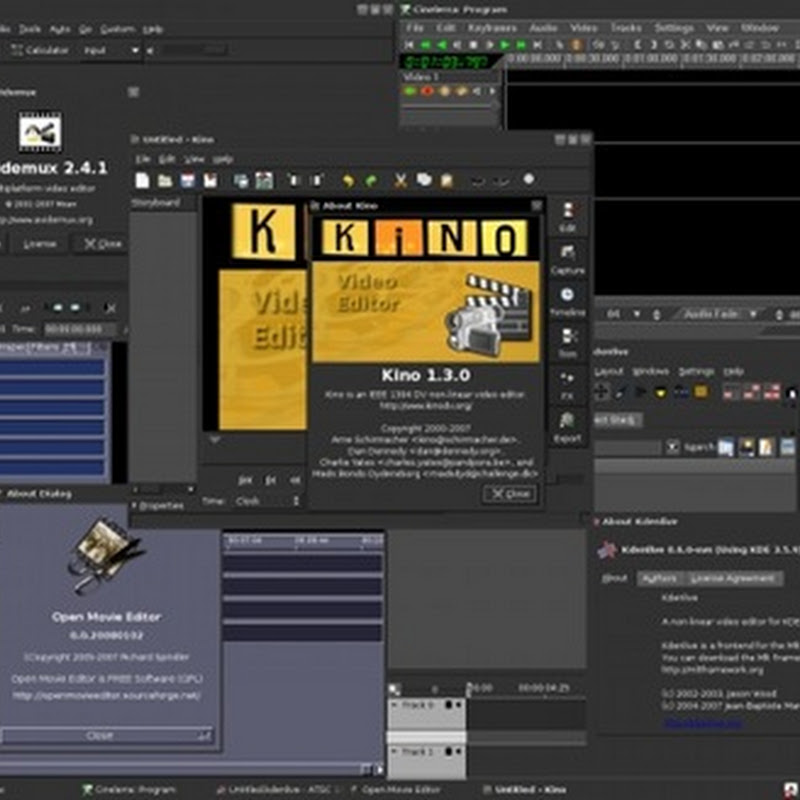Open the Keyframes menu in Cinelerra

(490, 28)
